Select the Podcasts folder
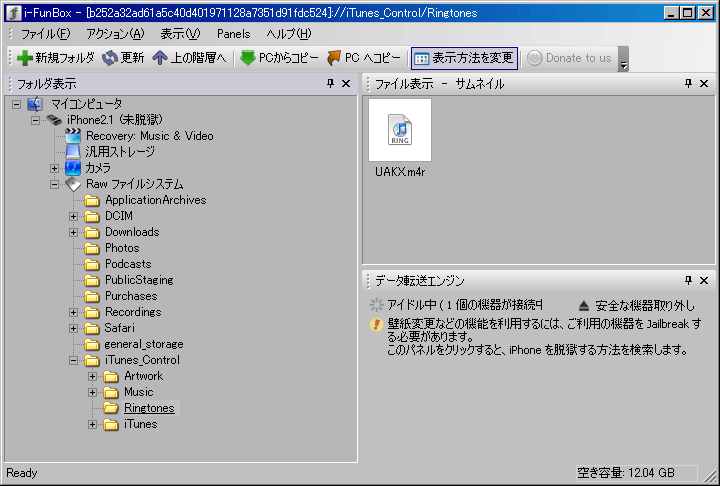 pos(128,264)
